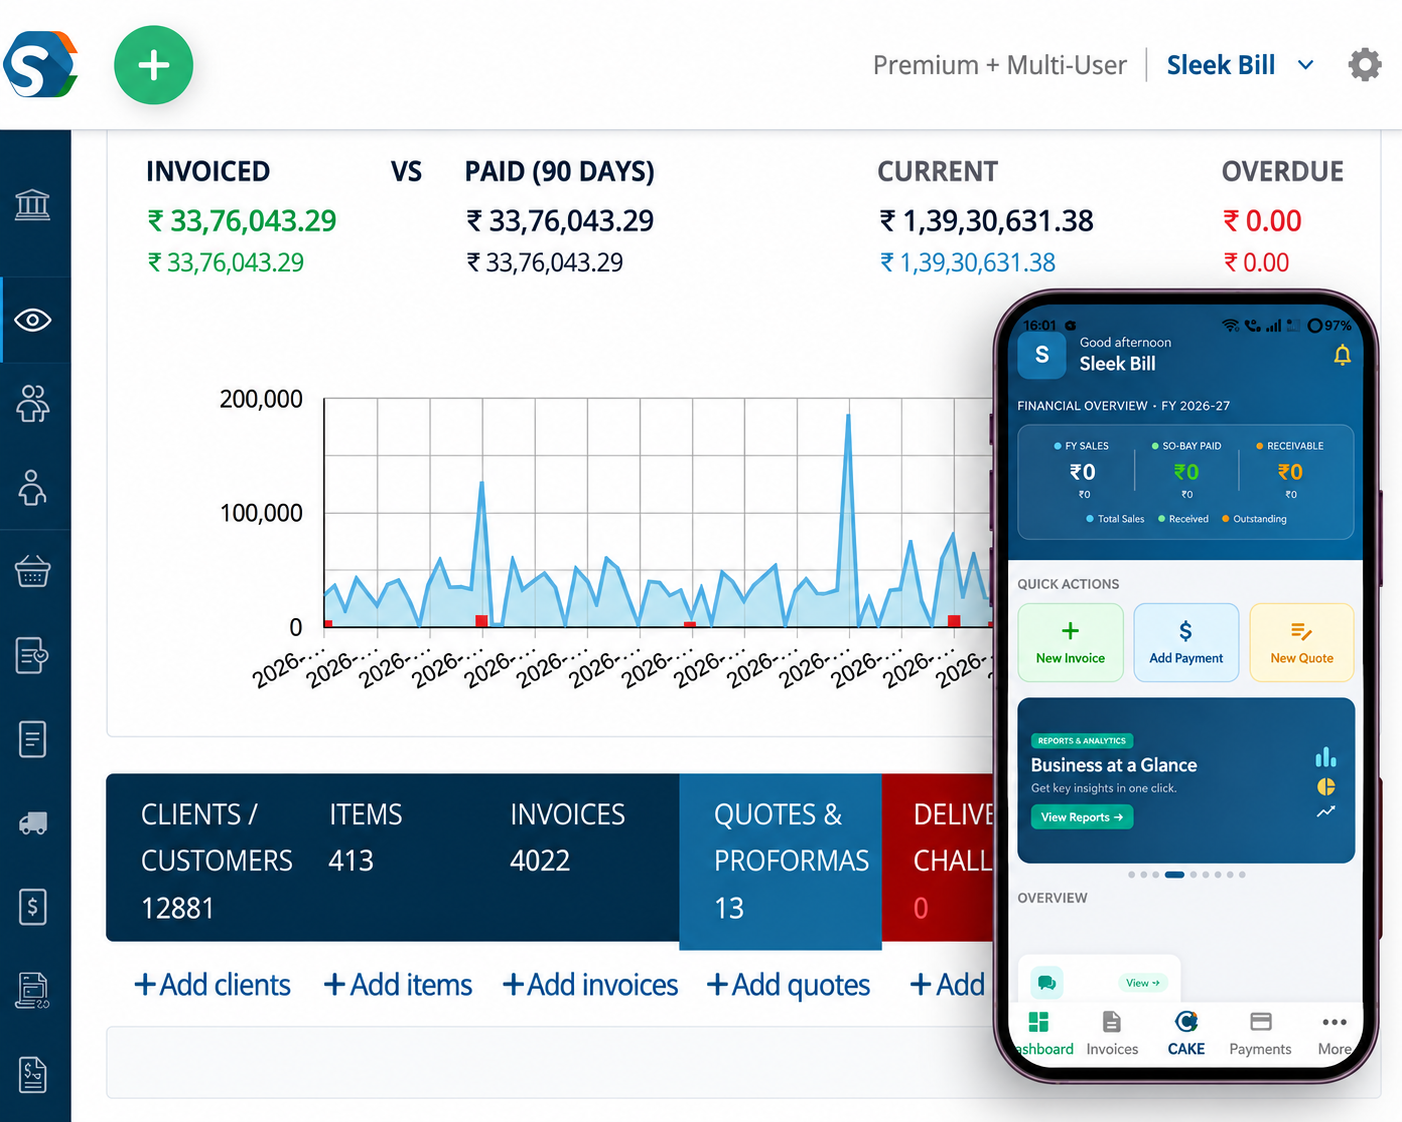
Task: Click the green plus create button
Action: tap(153, 66)
